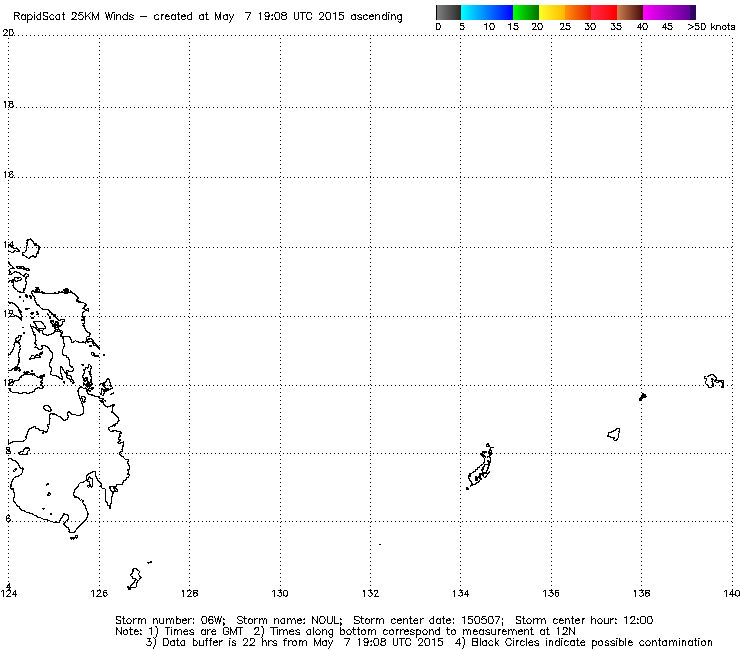This screenshot has height=650, width=740.
Task: Click the longitude "126" axis label
Action: pos(99,593)
